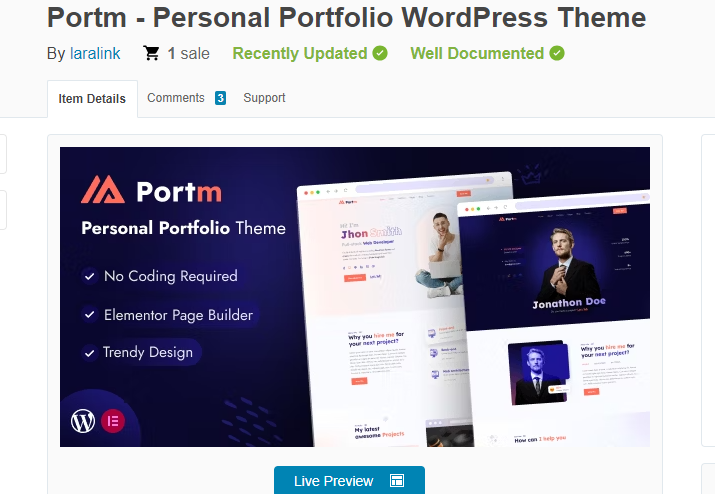Click the checkmark beside No Coding Required
715x494 pixels.
pos(90,276)
